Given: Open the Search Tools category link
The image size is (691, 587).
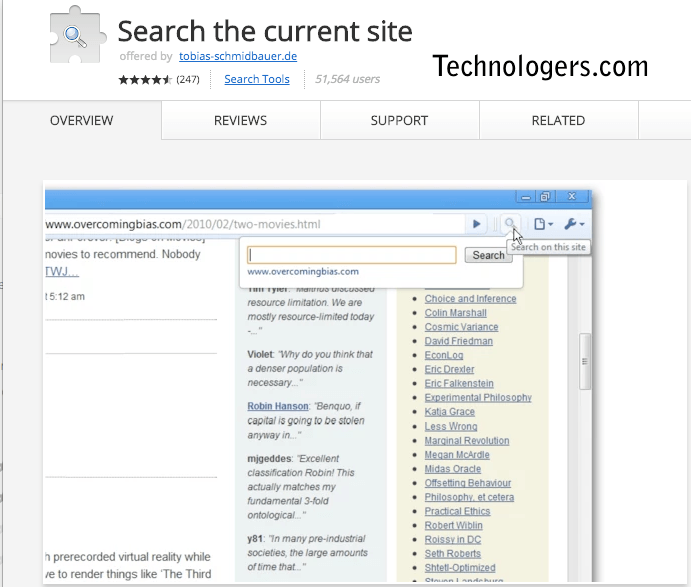Looking at the screenshot, I should pos(257,79).
